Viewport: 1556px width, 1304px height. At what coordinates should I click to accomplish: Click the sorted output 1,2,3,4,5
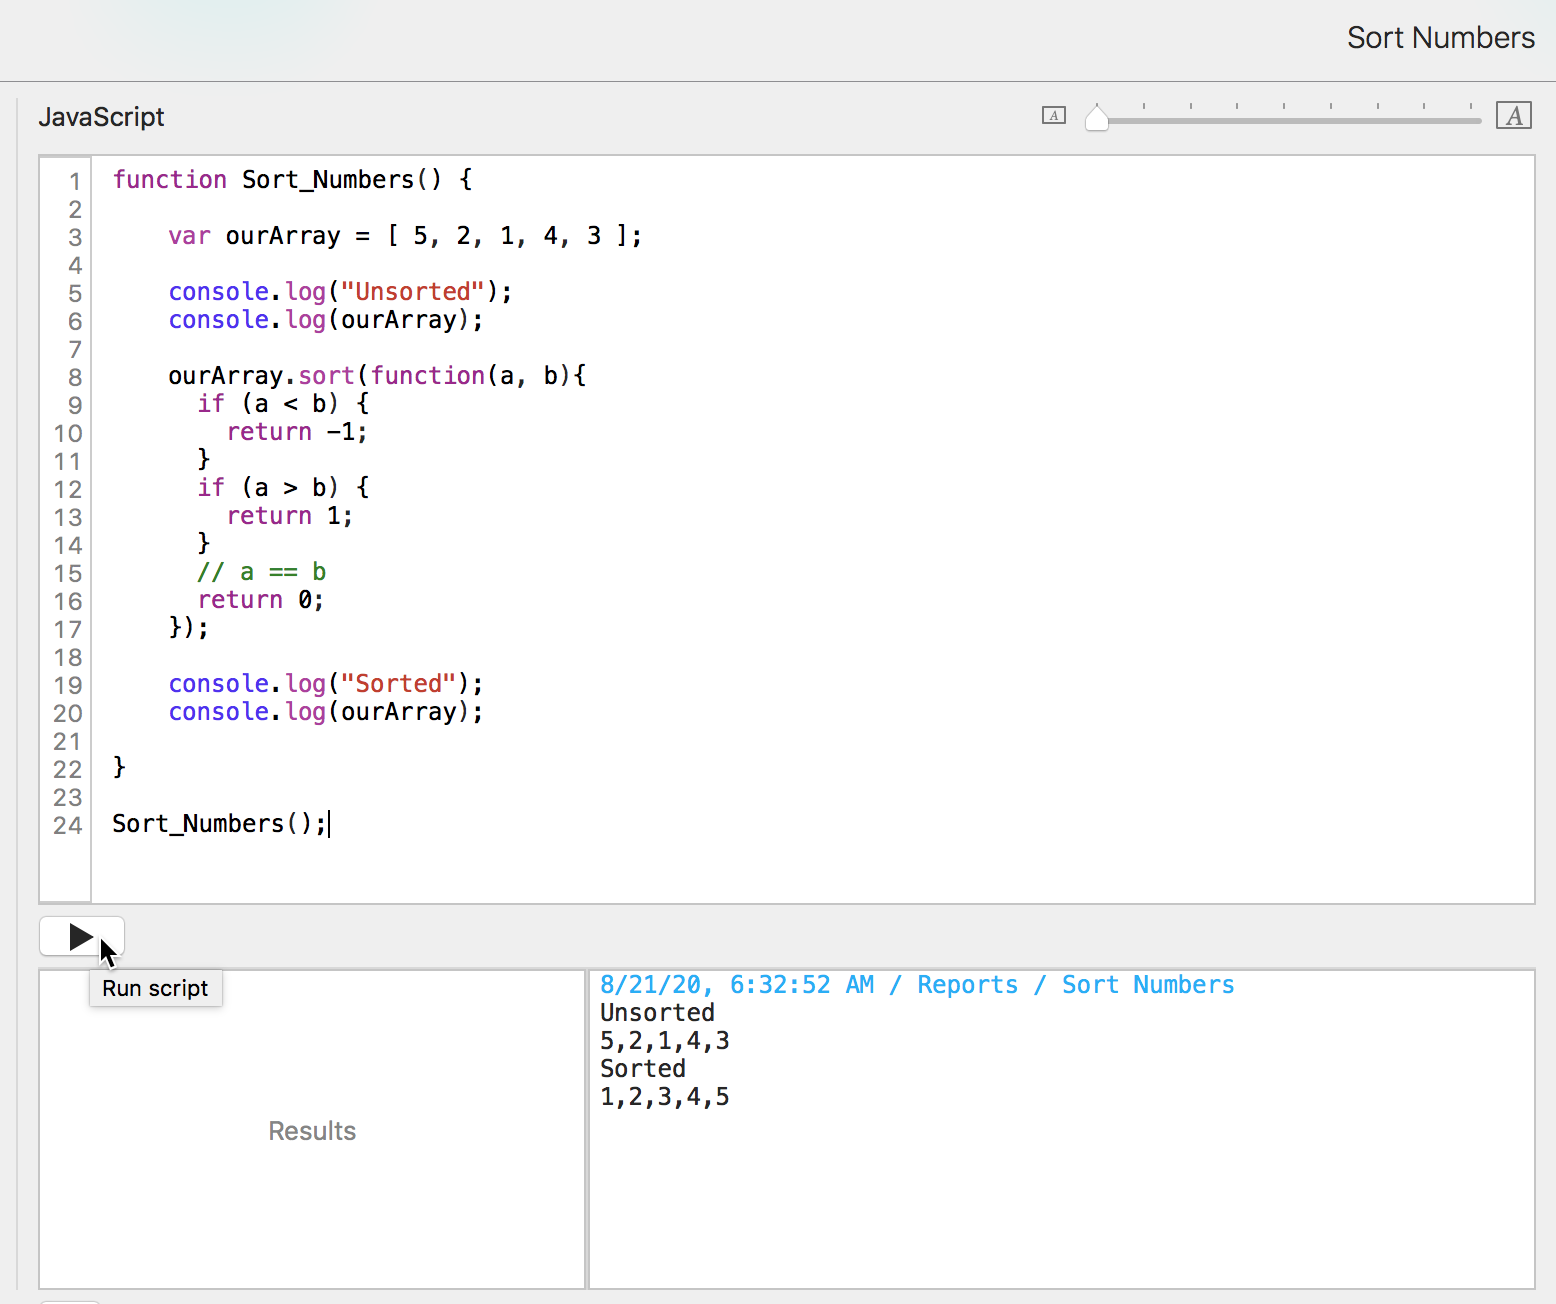(x=664, y=1097)
